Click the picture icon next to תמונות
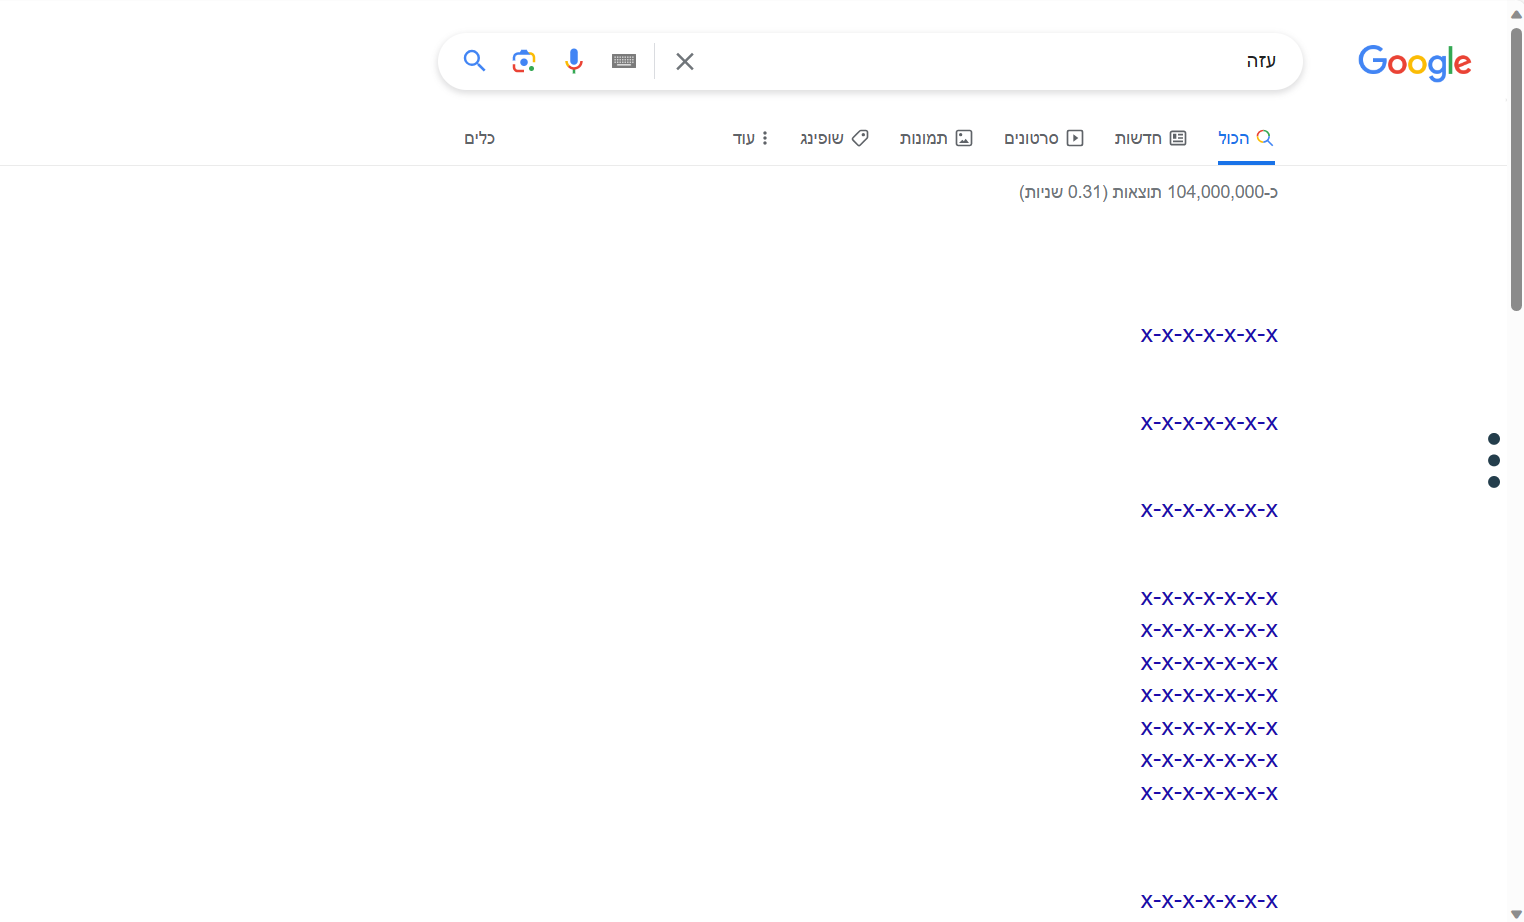1524x922 pixels. tap(962, 138)
